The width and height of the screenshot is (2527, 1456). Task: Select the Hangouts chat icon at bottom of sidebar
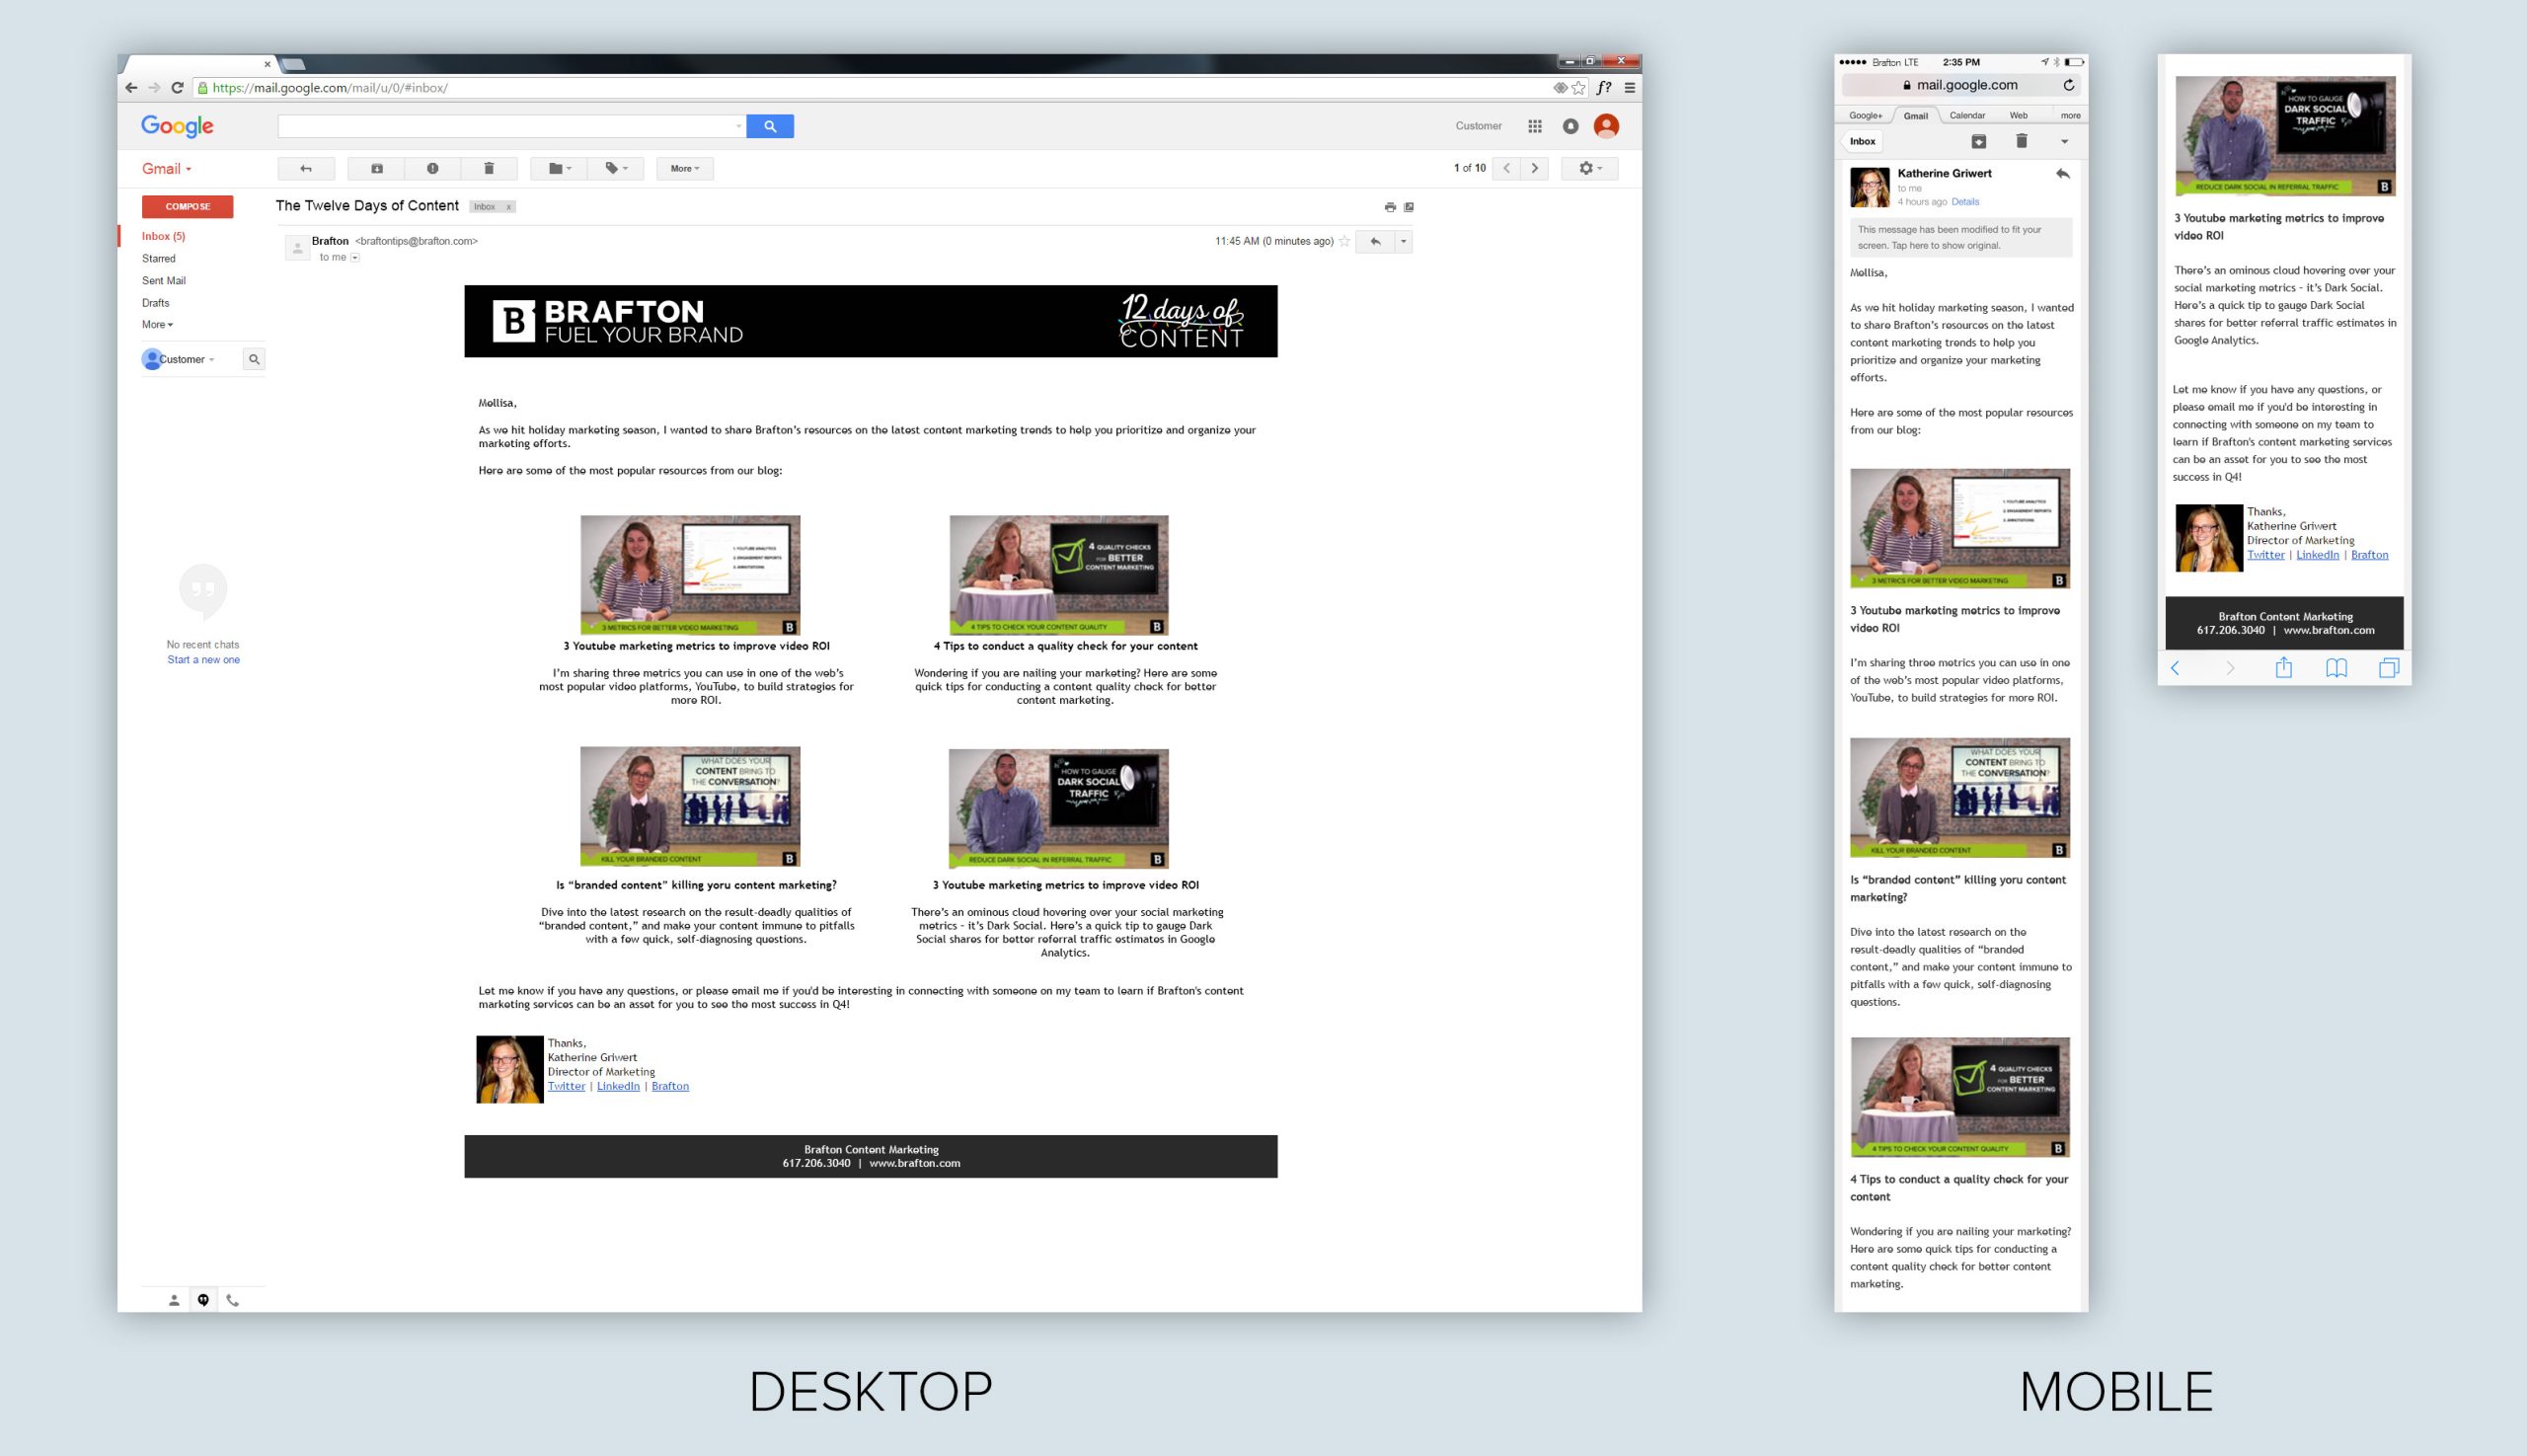point(203,1300)
